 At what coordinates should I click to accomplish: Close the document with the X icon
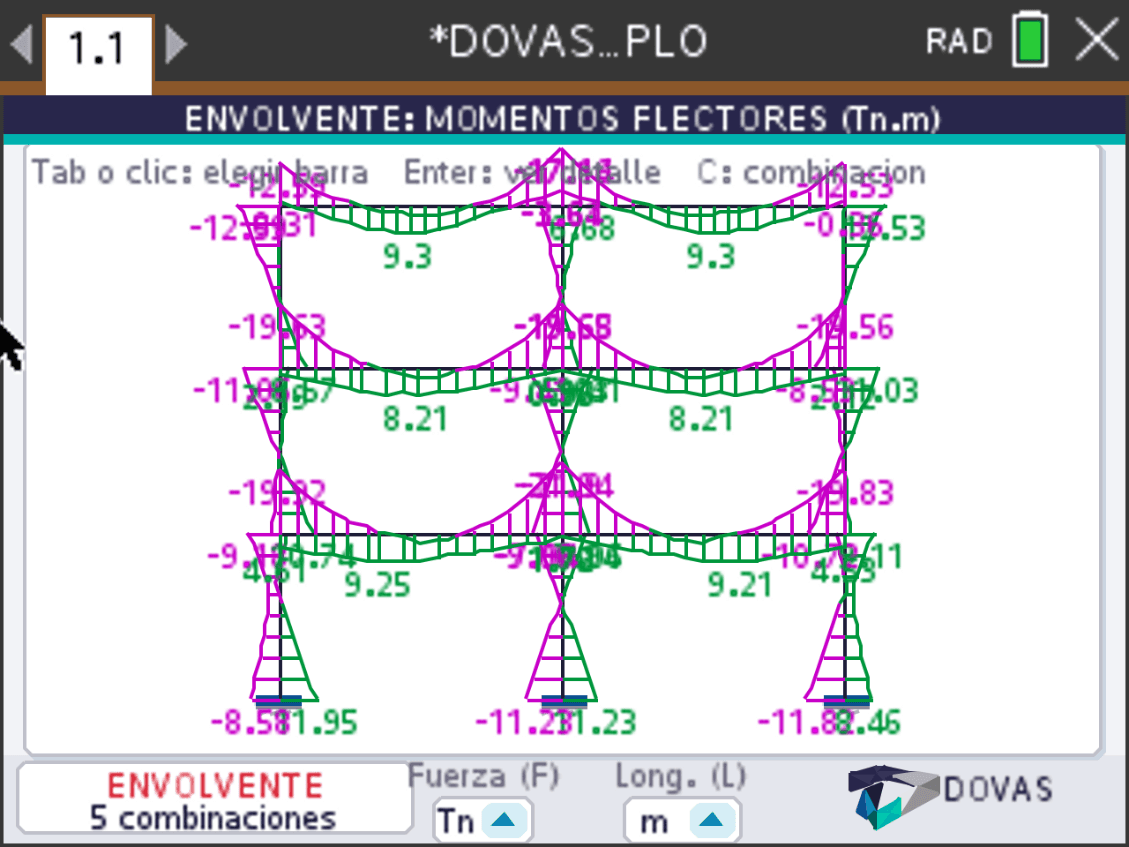point(1097,40)
